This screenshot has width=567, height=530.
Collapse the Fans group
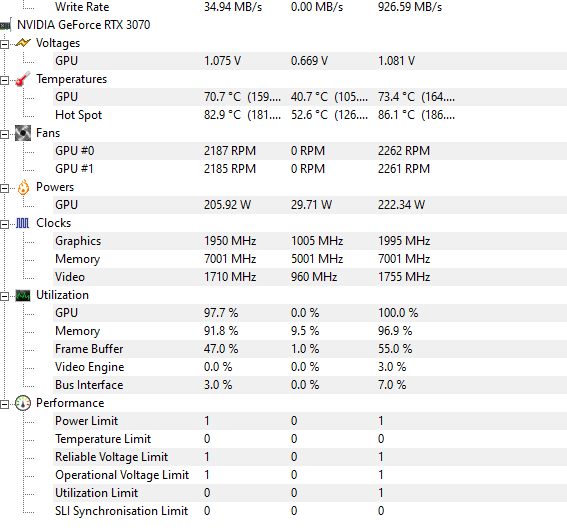(4, 135)
